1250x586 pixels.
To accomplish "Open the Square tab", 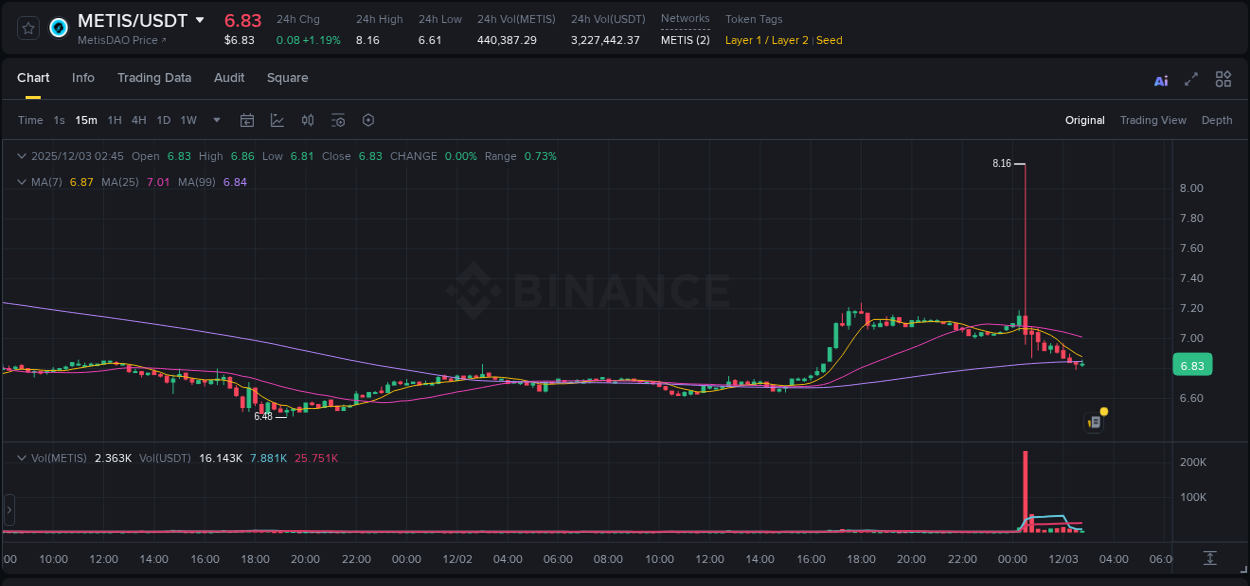I will [x=287, y=78].
